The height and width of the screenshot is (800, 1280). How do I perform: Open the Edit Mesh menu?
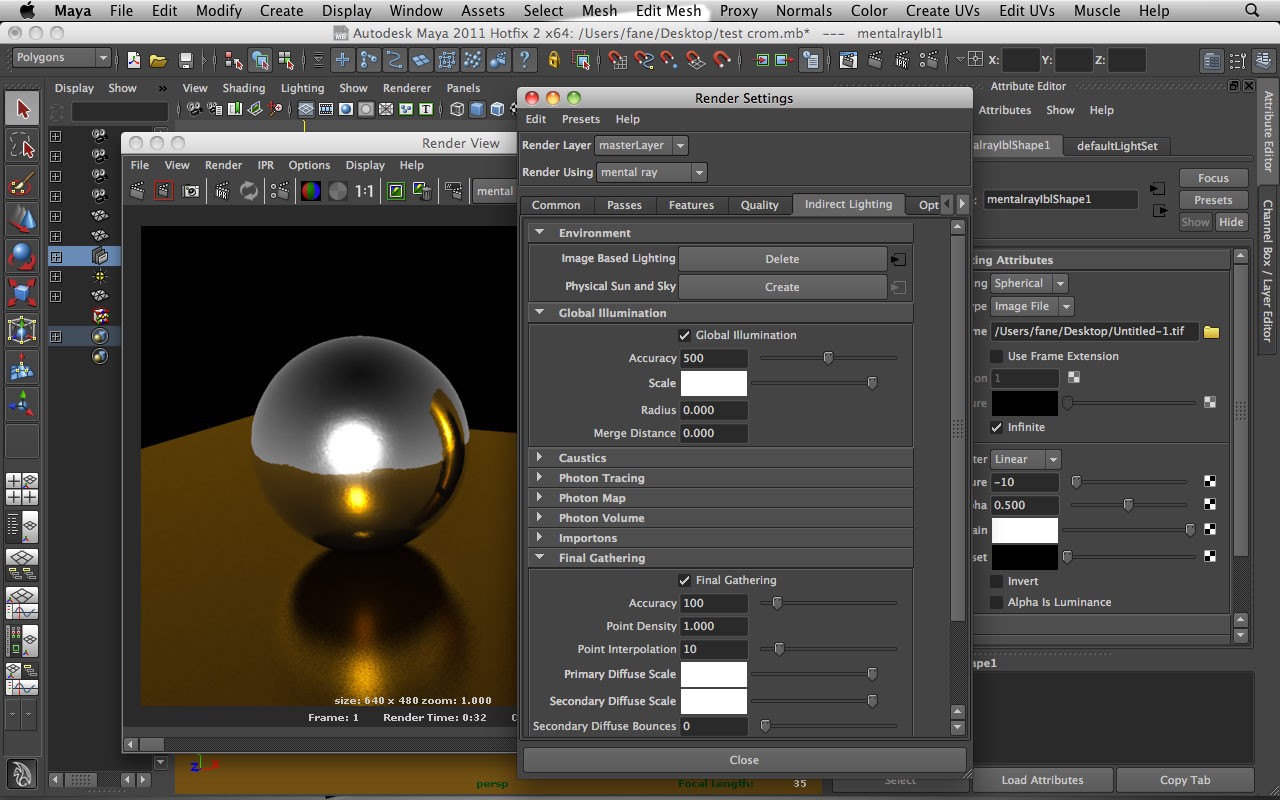[668, 11]
